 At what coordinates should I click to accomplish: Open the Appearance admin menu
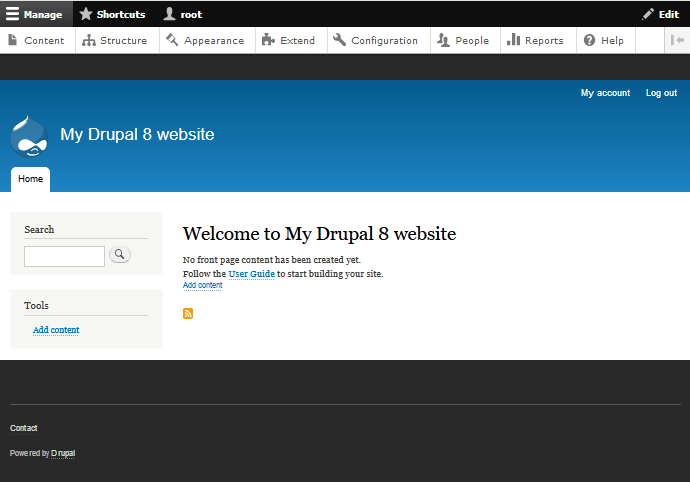[x=207, y=40]
